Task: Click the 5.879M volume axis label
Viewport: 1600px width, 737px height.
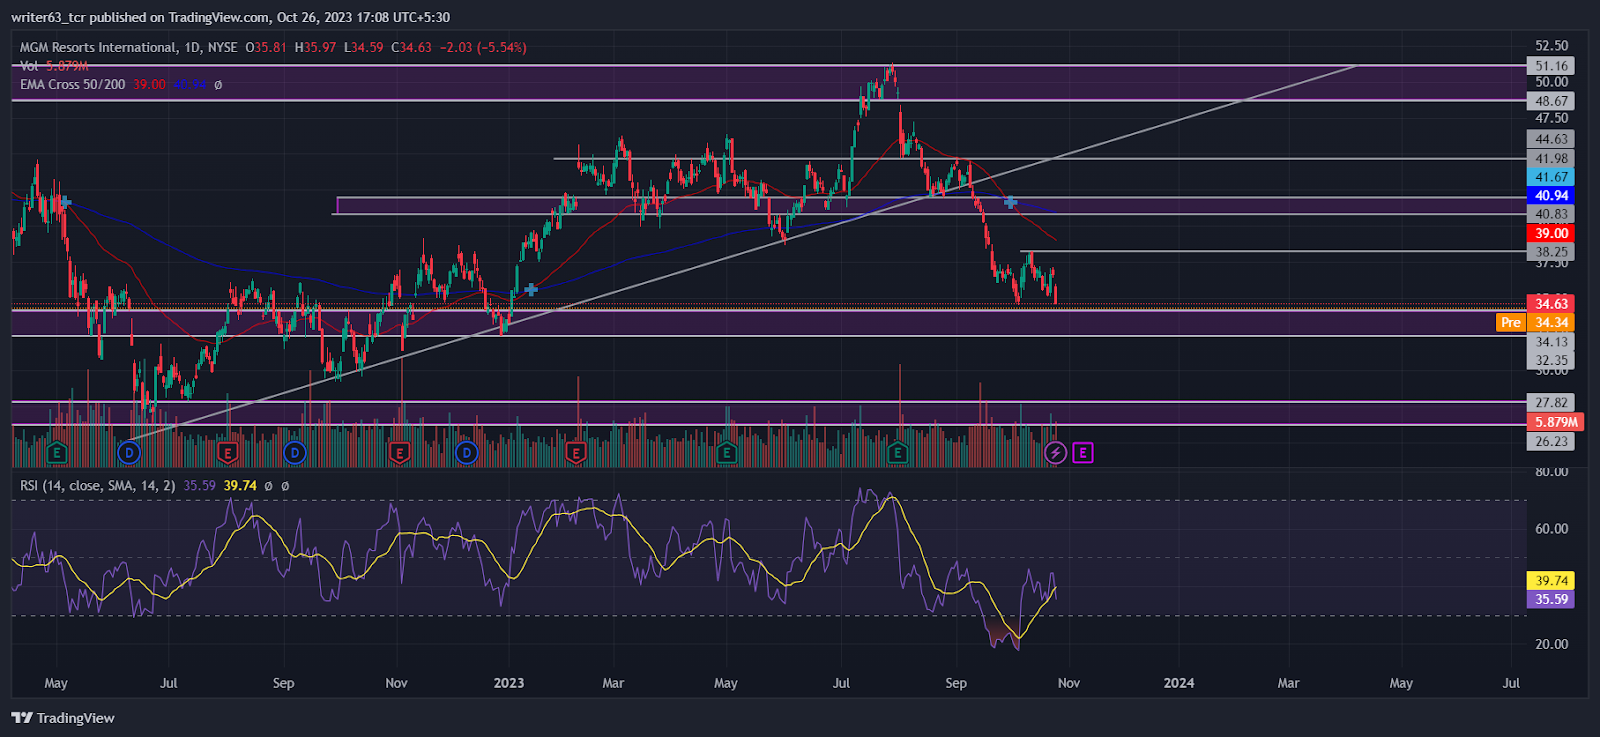Action: [1556, 422]
